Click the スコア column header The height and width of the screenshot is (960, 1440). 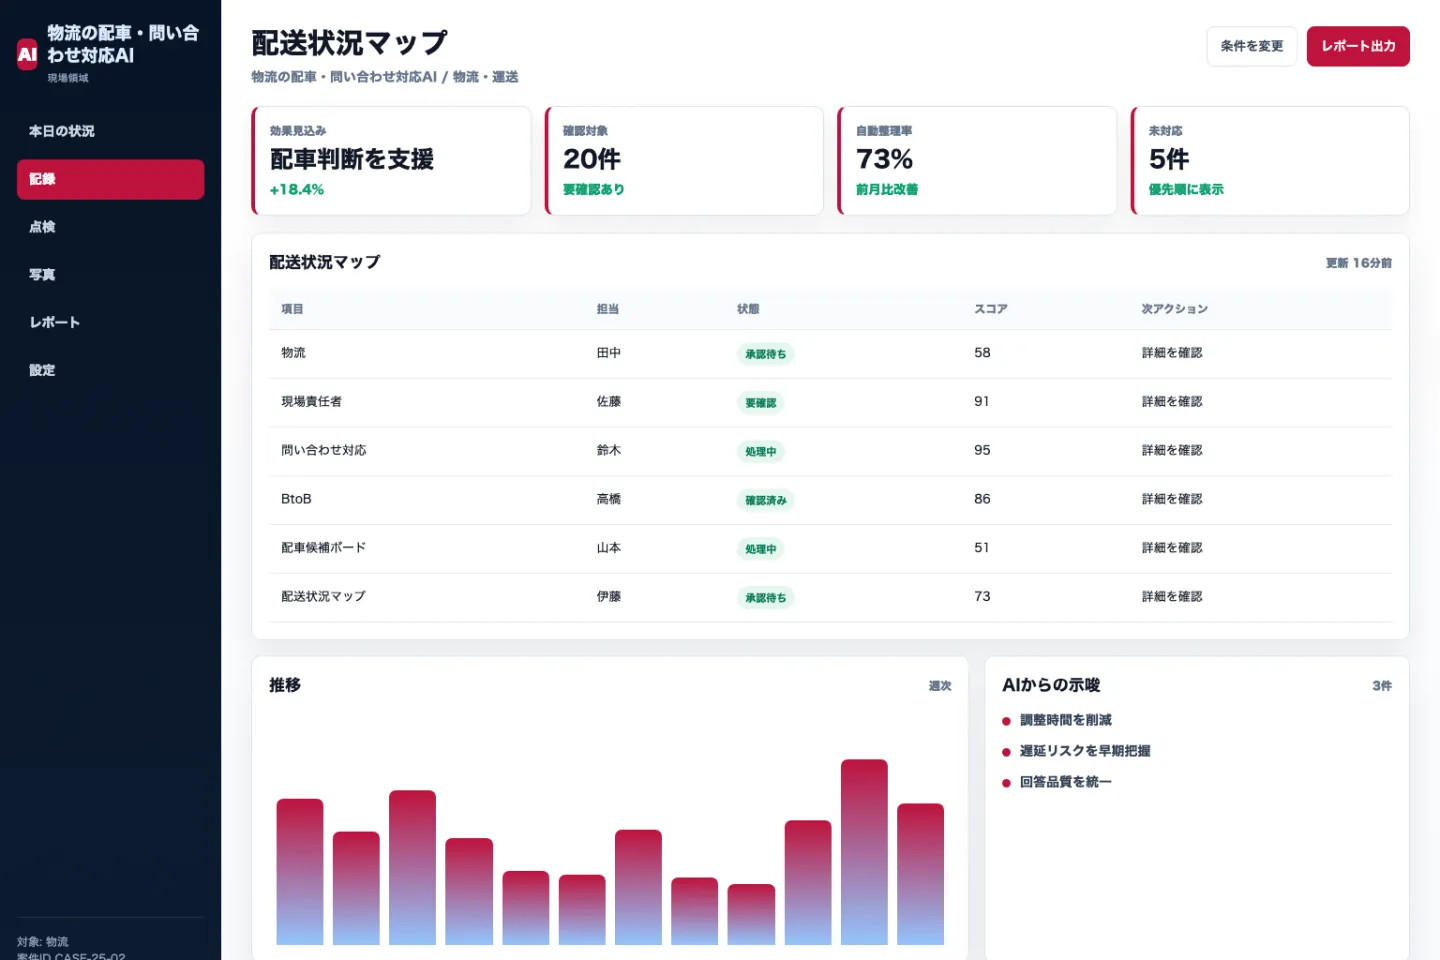click(991, 309)
